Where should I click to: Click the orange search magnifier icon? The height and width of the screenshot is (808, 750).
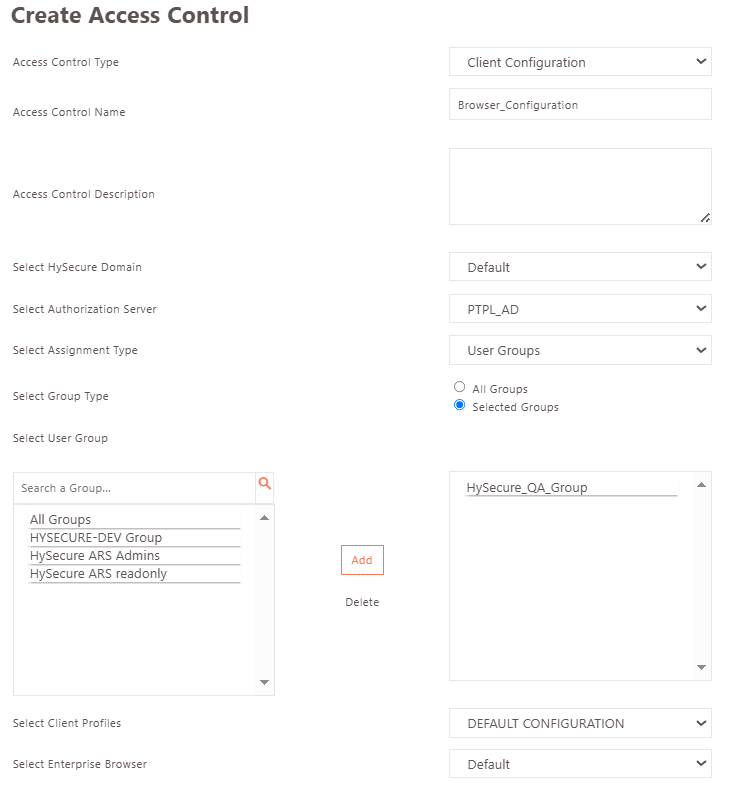(264, 483)
